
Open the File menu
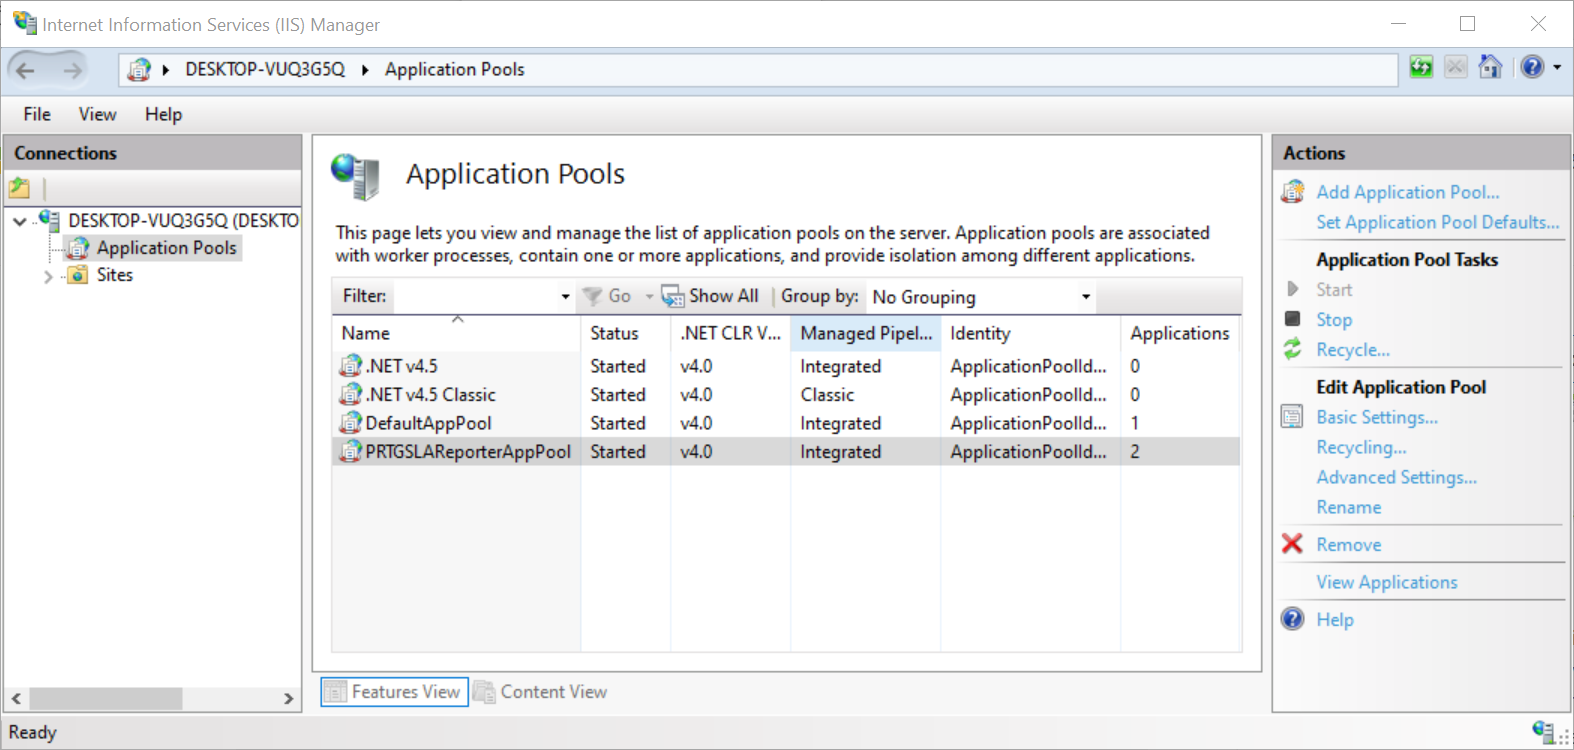pyautogui.click(x=37, y=114)
